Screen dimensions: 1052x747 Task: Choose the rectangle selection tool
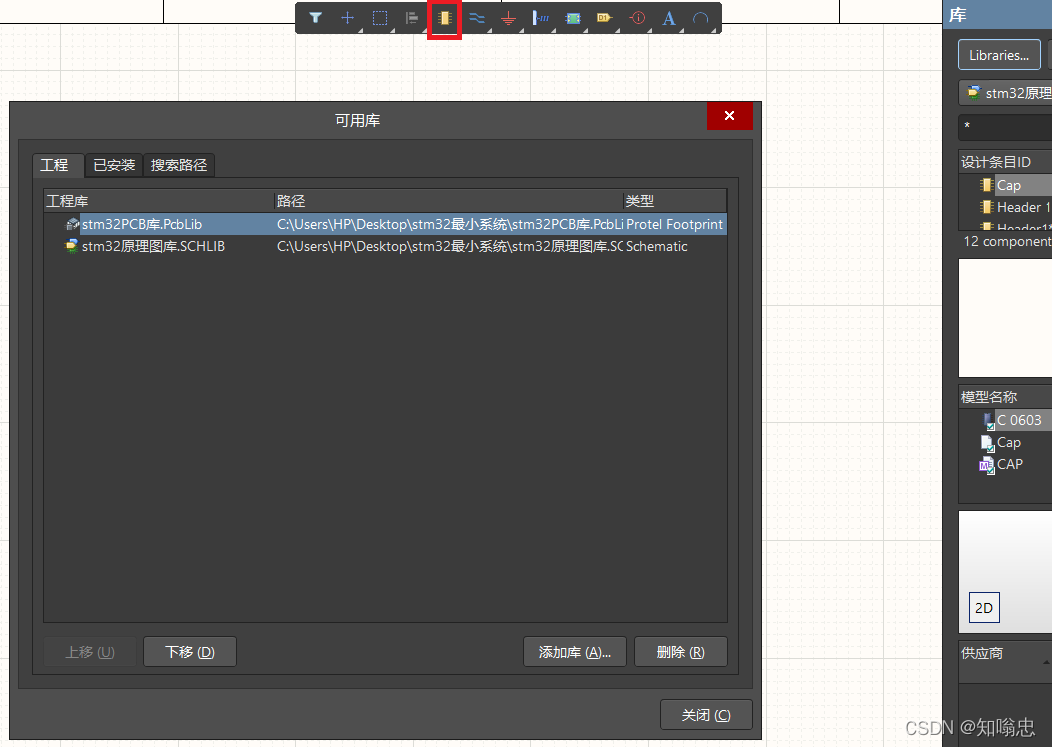click(x=380, y=18)
